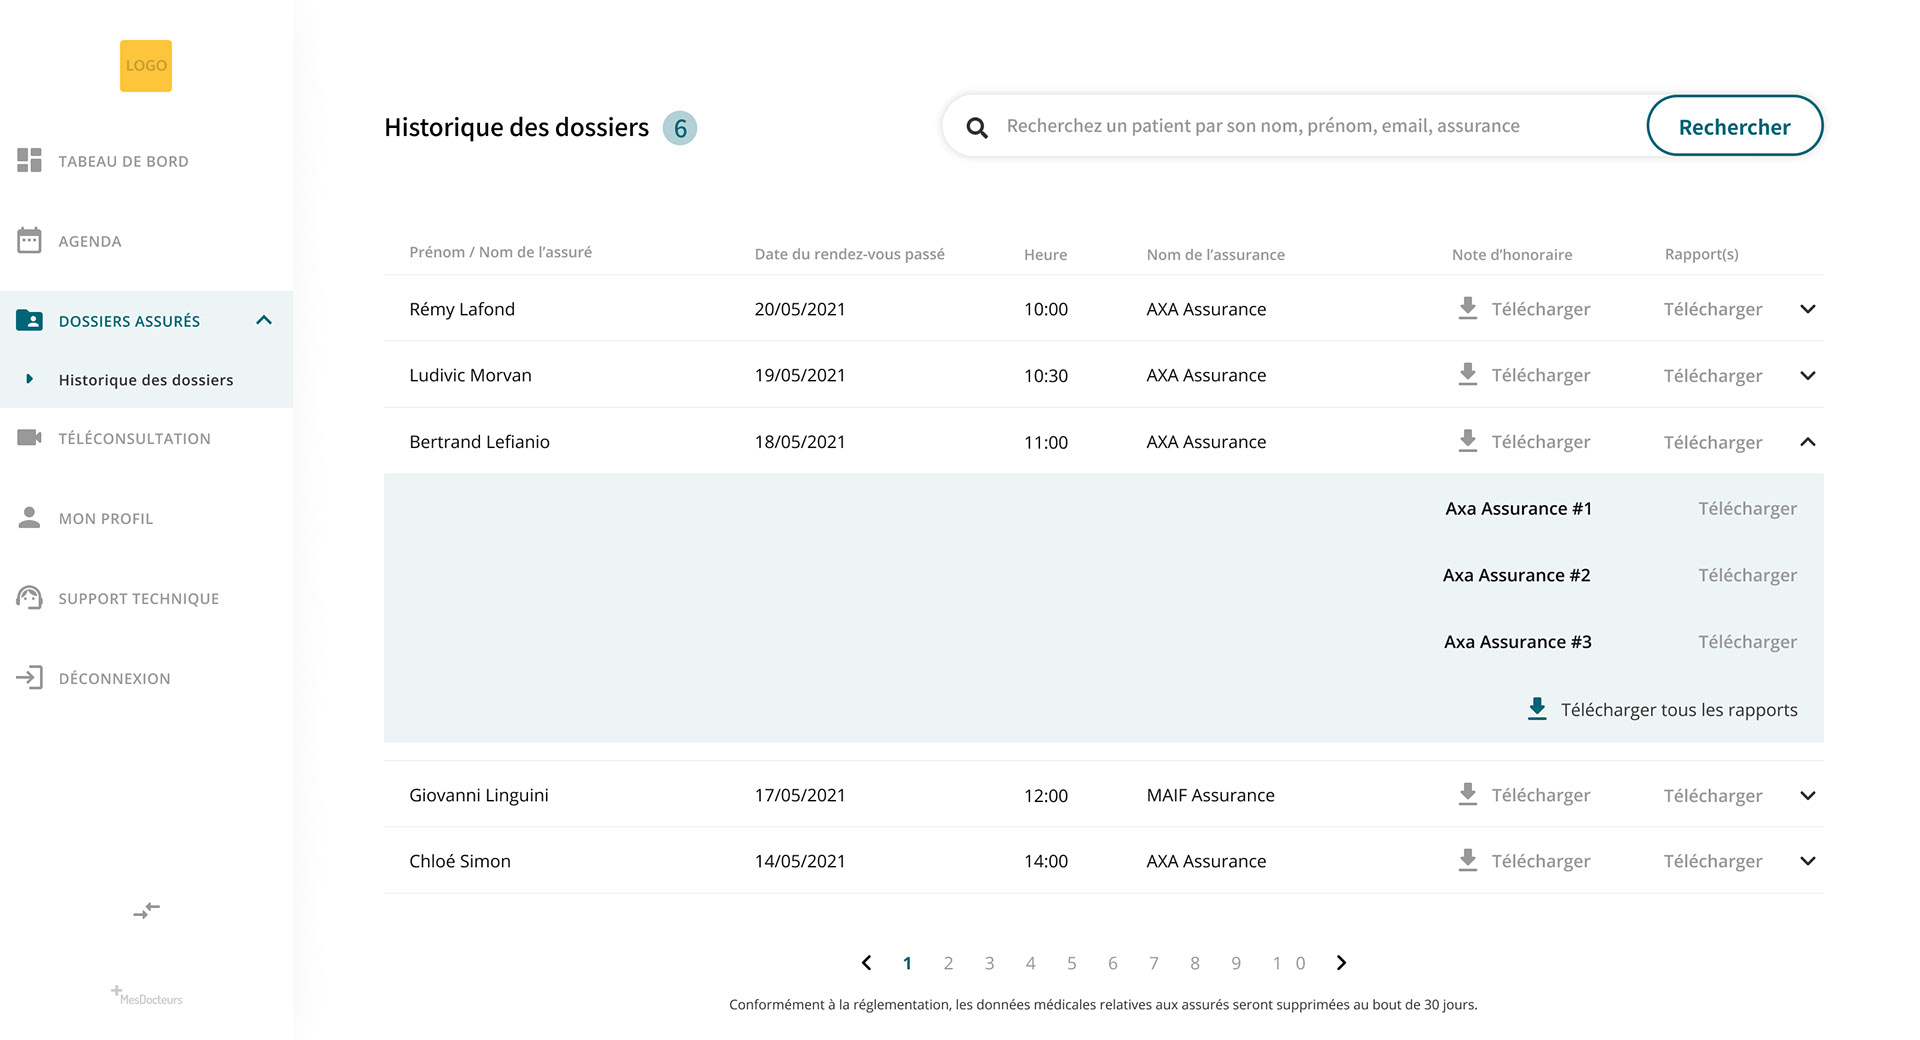Screen dimensions: 1920x1040
Task: Click the MesDocteurs footer logo
Action: (x=146, y=996)
